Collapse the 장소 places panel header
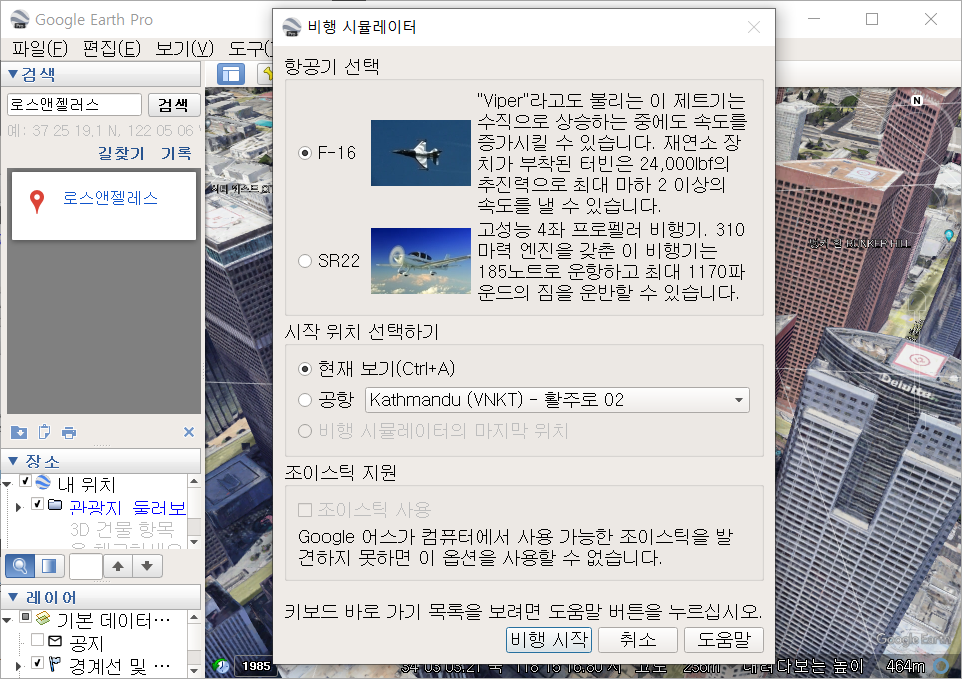Screen dimensions: 962x679 (x=101, y=461)
